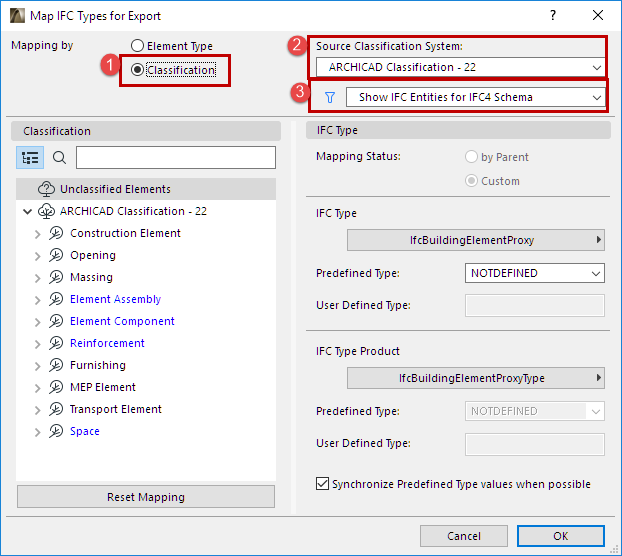Select Construction Element tree item
Viewport: 622px width, 556px height.
pyautogui.click(x=125, y=233)
